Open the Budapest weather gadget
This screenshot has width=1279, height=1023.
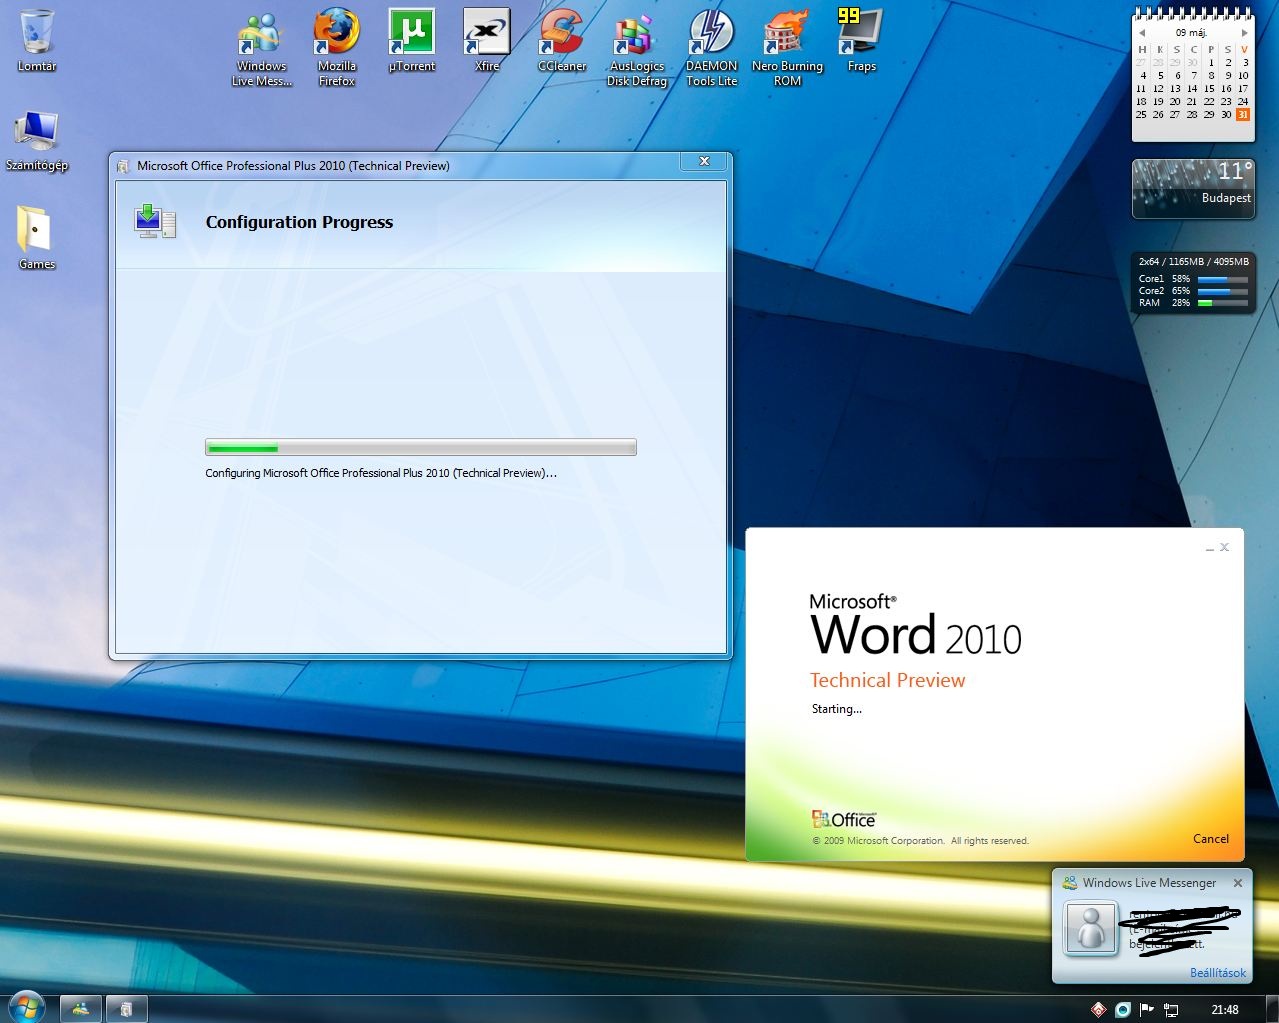[x=1193, y=188]
